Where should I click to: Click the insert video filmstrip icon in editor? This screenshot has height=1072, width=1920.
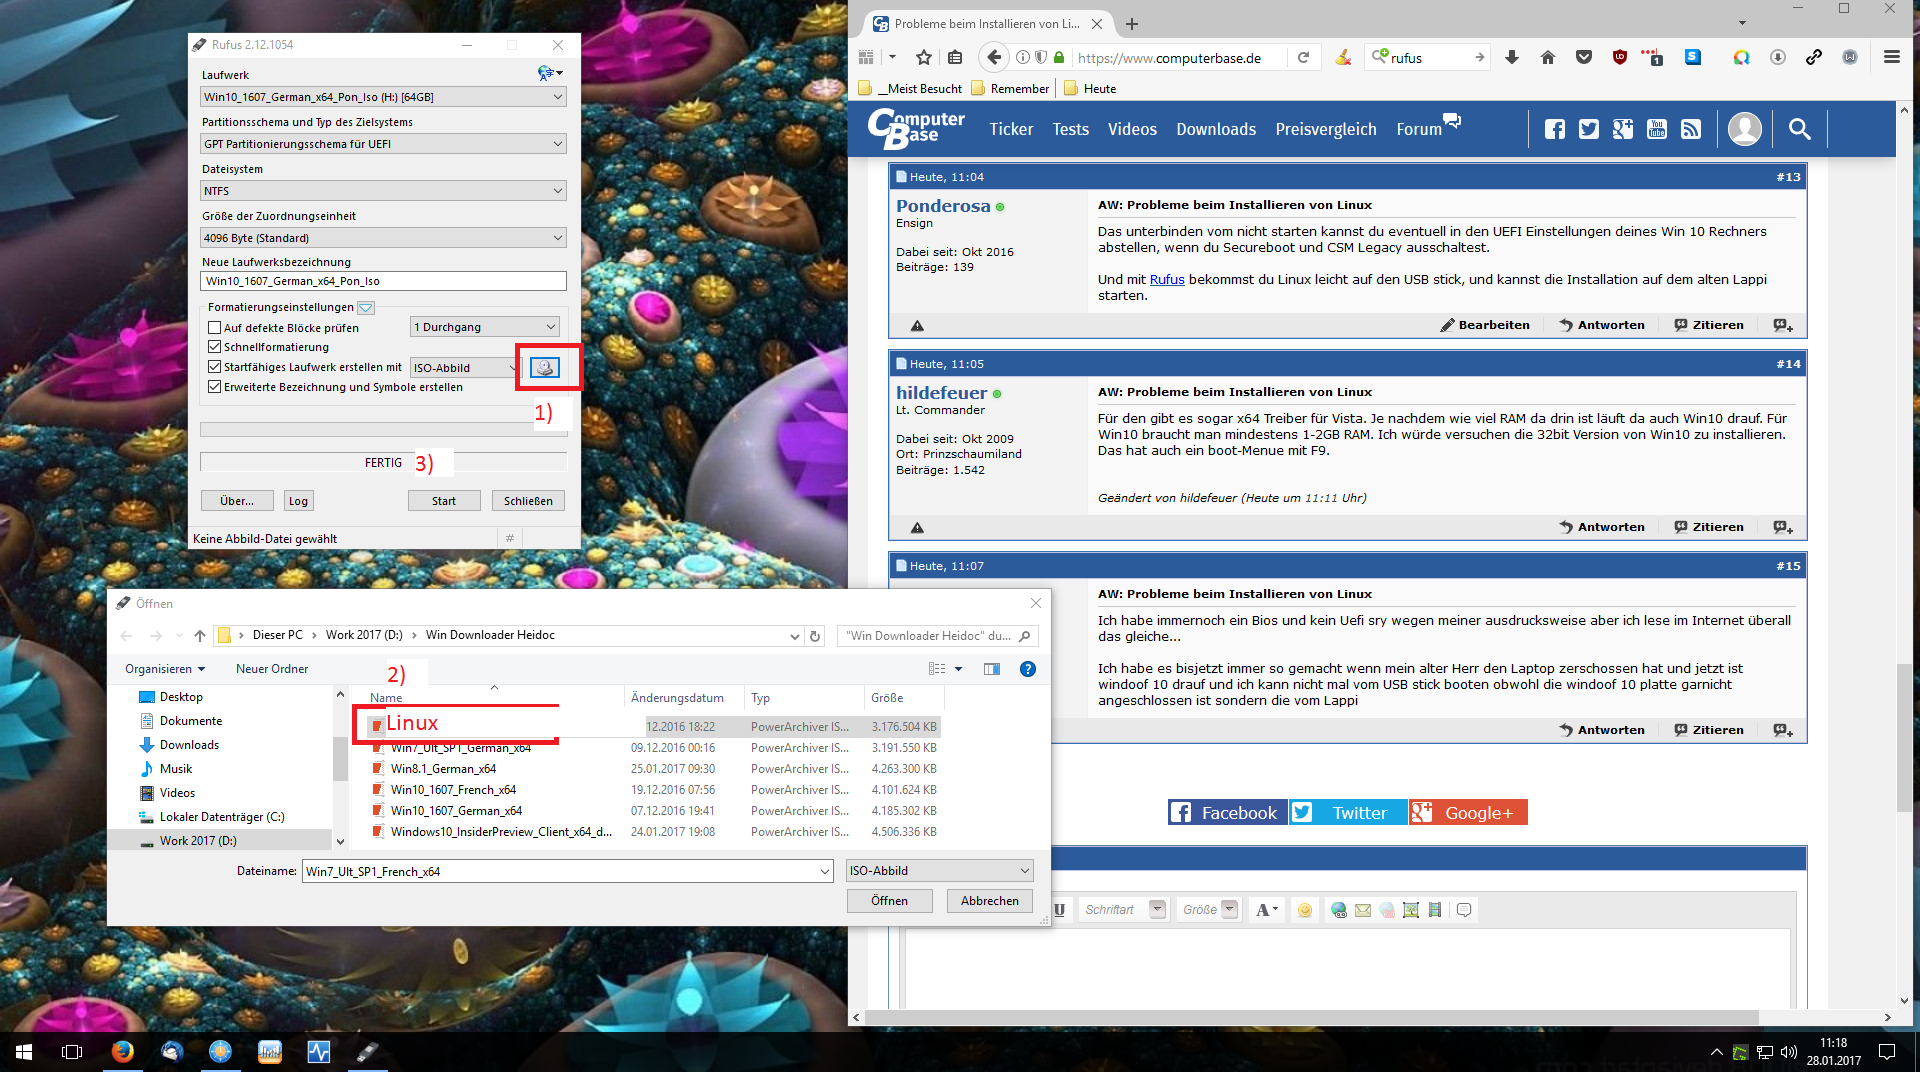coord(1435,910)
